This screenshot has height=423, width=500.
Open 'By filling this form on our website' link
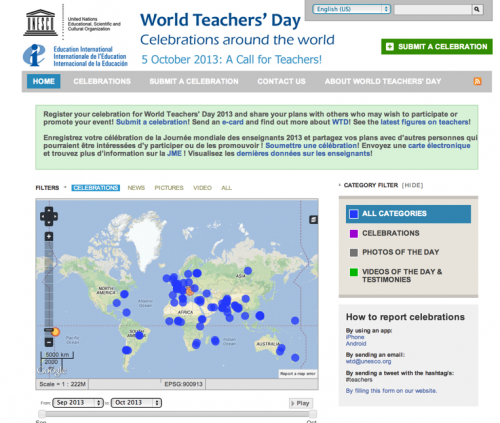[391, 391]
